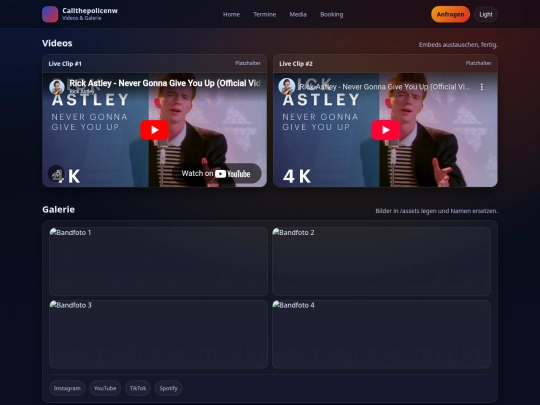The height and width of the screenshot is (405, 540).
Task: Play the Live Clip #2 video
Action: coord(385,130)
